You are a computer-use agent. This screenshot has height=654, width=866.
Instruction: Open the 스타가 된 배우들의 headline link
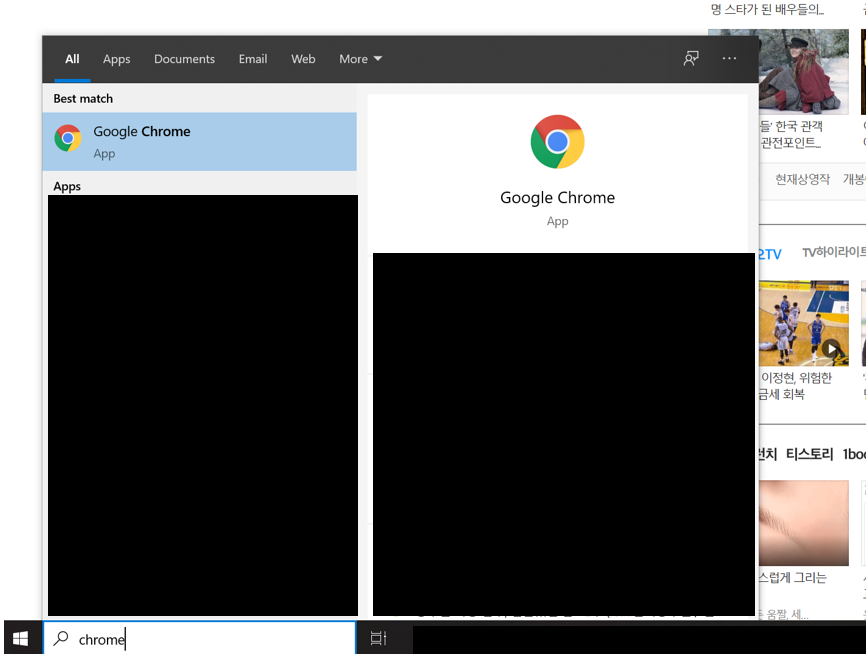767,9
